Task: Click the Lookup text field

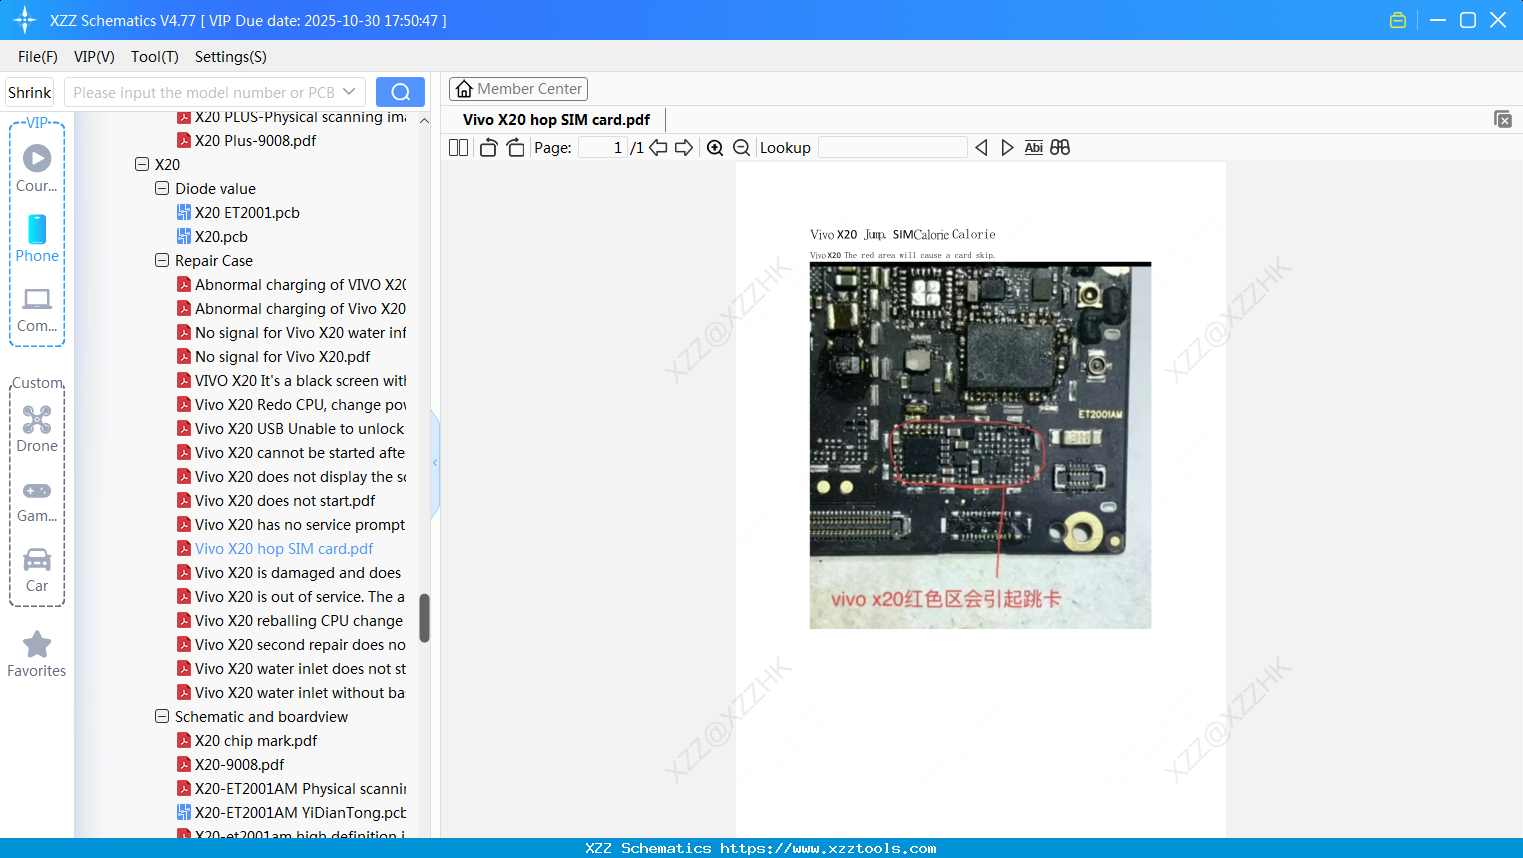Action: [893, 148]
